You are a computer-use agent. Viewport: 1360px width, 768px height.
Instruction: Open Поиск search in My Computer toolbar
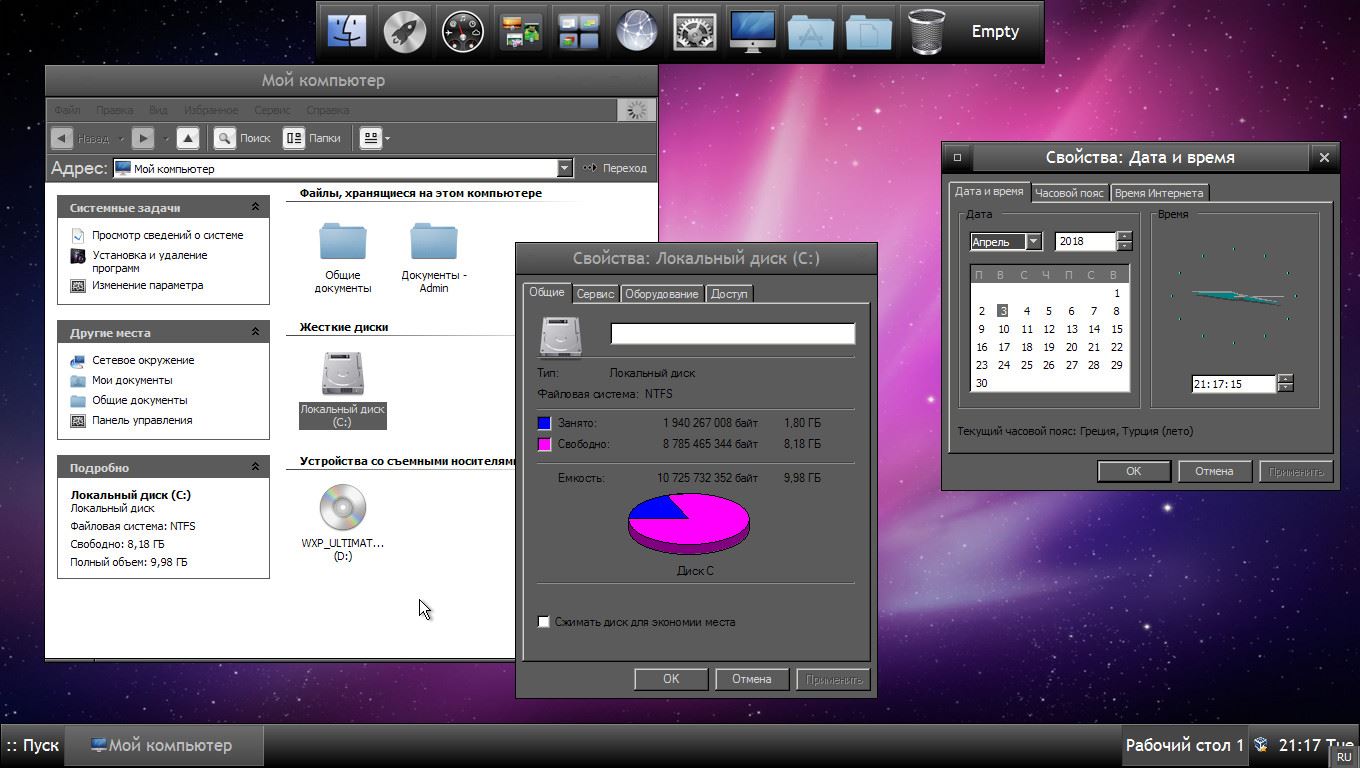click(x=242, y=138)
